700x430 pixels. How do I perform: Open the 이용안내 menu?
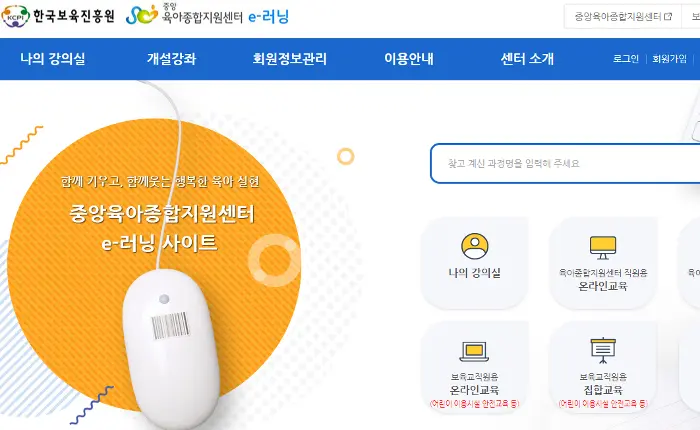coord(409,58)
